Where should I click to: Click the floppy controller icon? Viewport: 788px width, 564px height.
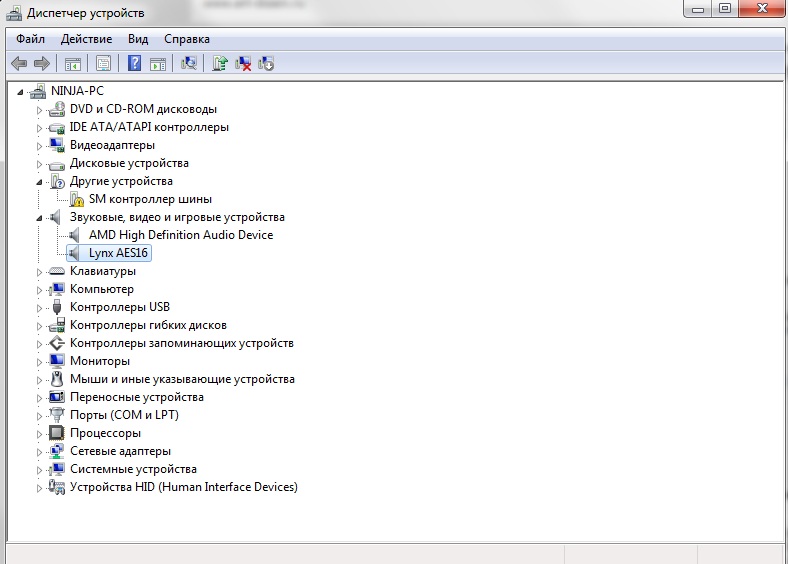[57, 325]
